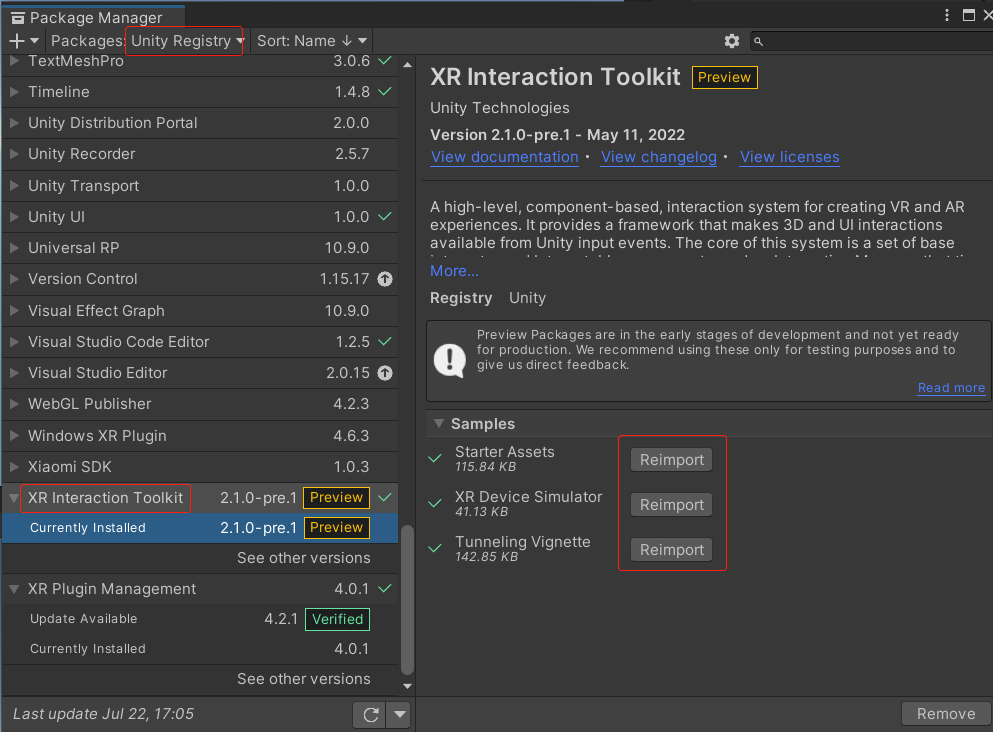Image resolution: width=993 pixels, height=732 pixels.
Task: Reimport the XR Device Simulator sample
Action: (x=671, y=505)
